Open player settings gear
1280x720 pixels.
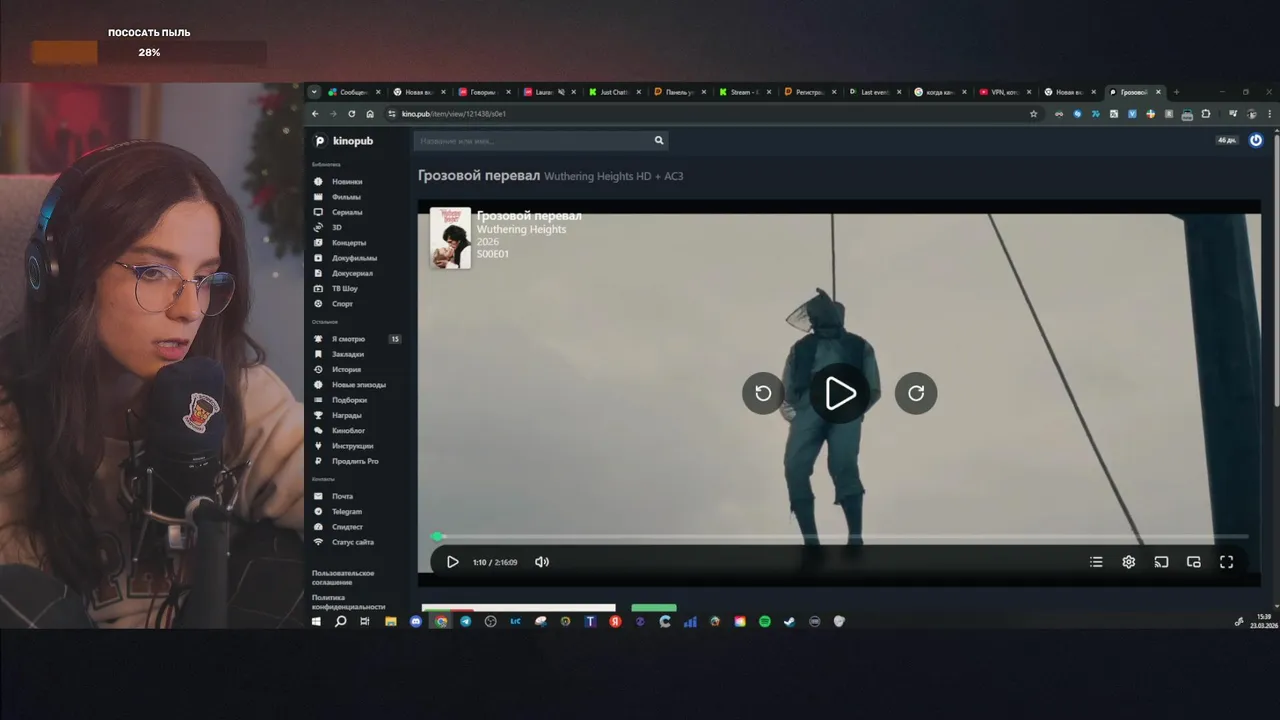pos(1129,562)
